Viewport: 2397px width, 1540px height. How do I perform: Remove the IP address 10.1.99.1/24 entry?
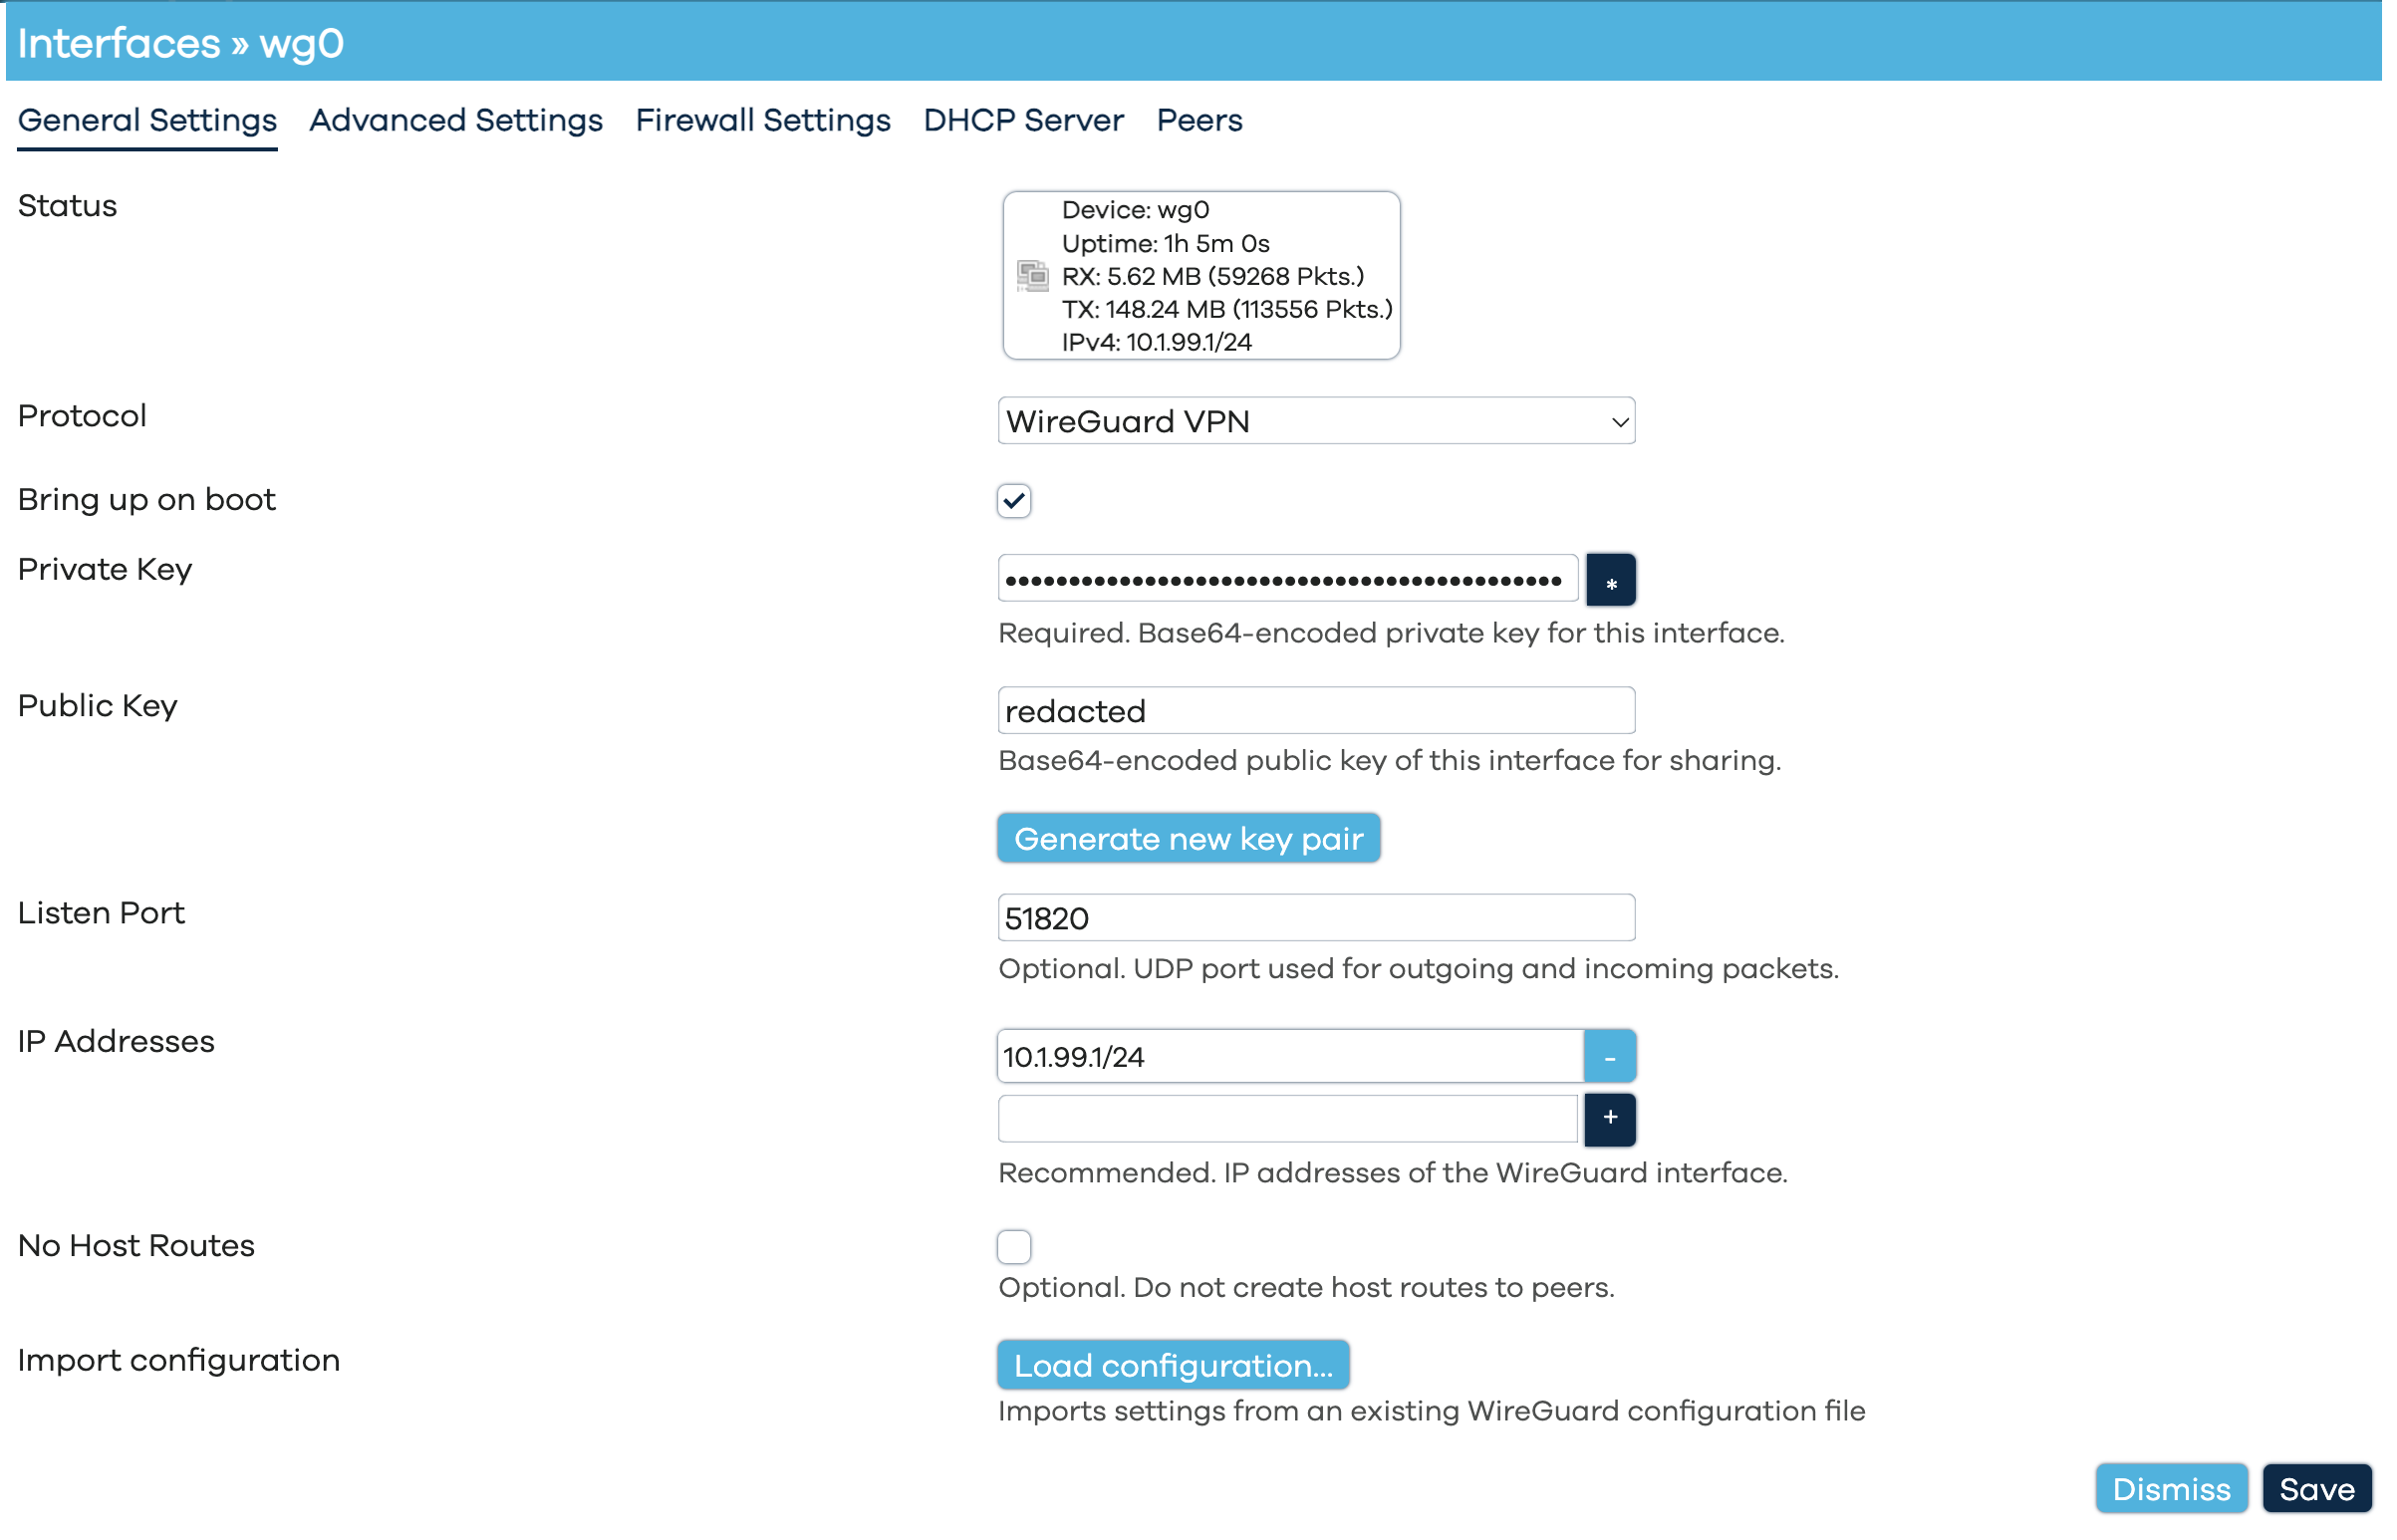point(1610,1055)
